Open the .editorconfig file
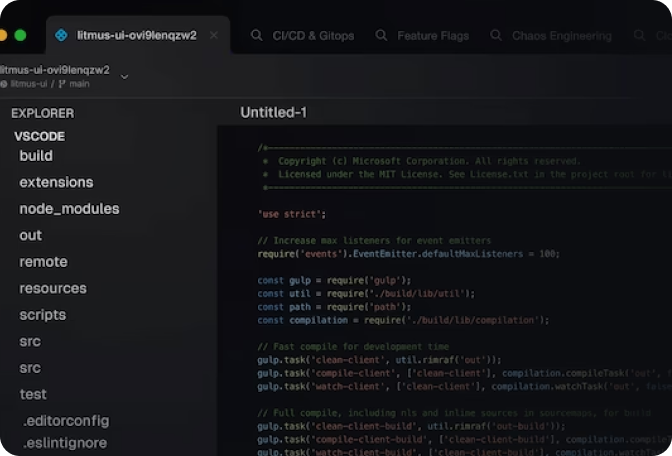The height and width of the screenshot is (456, 672). 66,421
